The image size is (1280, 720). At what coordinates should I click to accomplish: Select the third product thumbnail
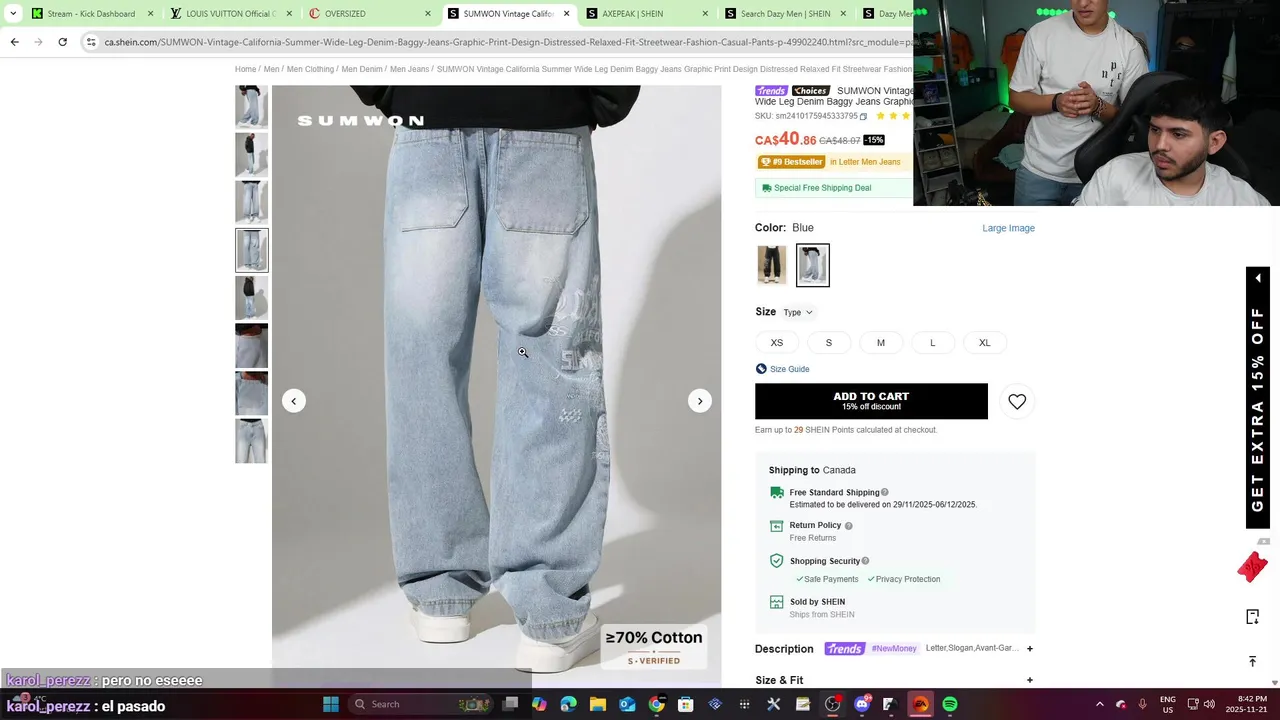pyautogui.click(x=251, y=202)
